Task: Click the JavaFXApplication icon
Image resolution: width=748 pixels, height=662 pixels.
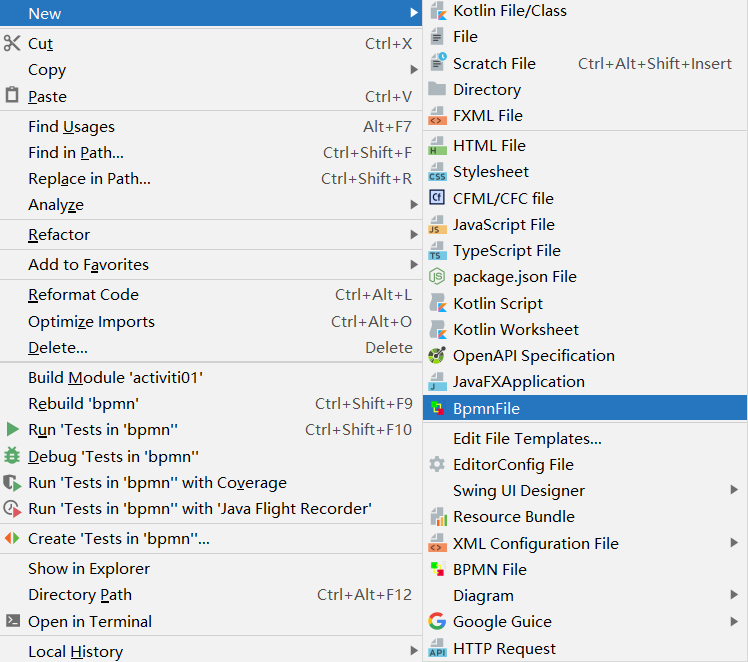Action: pos(437,382)
